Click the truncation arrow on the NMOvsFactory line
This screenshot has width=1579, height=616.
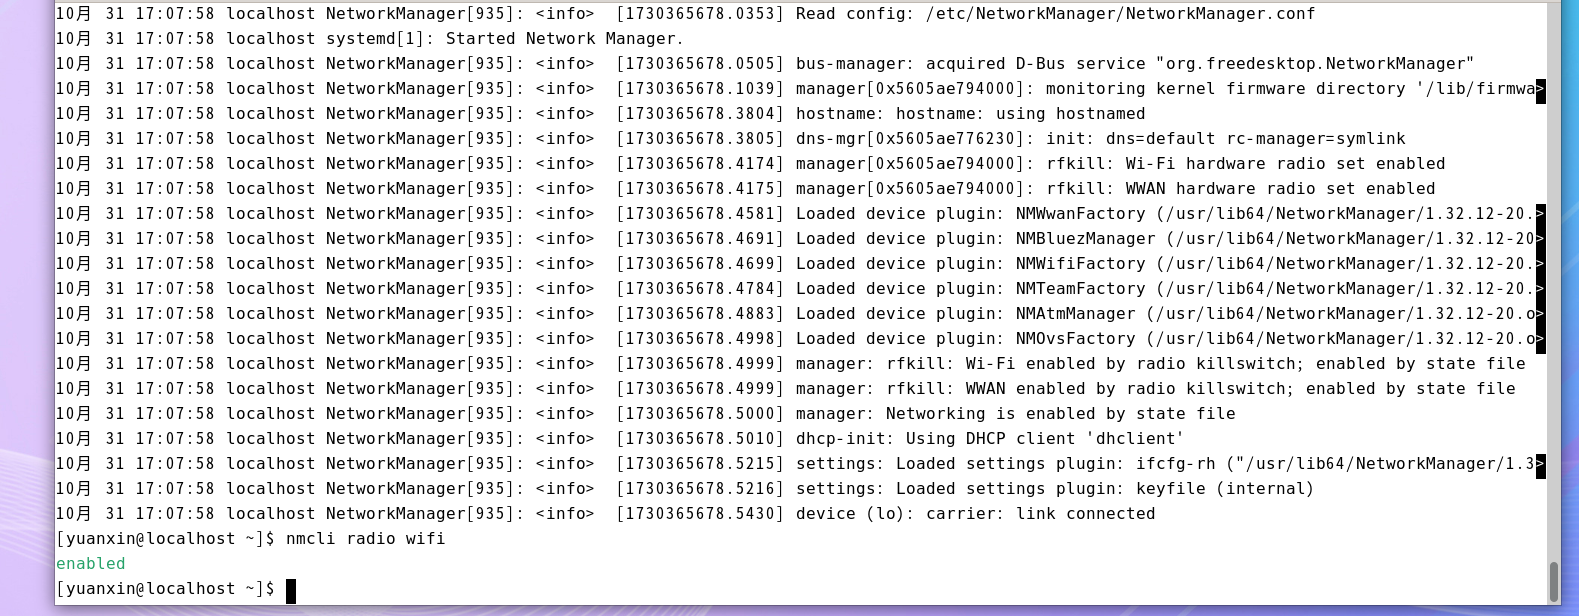(x=1540, y=339)
